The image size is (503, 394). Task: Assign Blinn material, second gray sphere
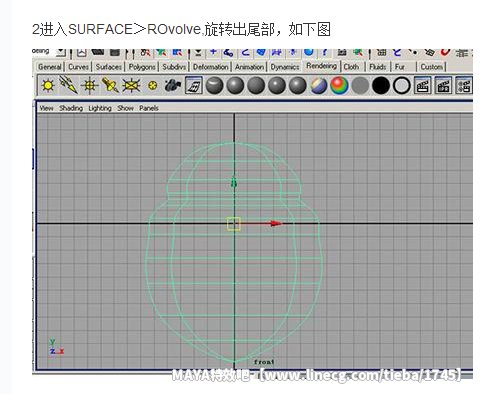(235, 85)
